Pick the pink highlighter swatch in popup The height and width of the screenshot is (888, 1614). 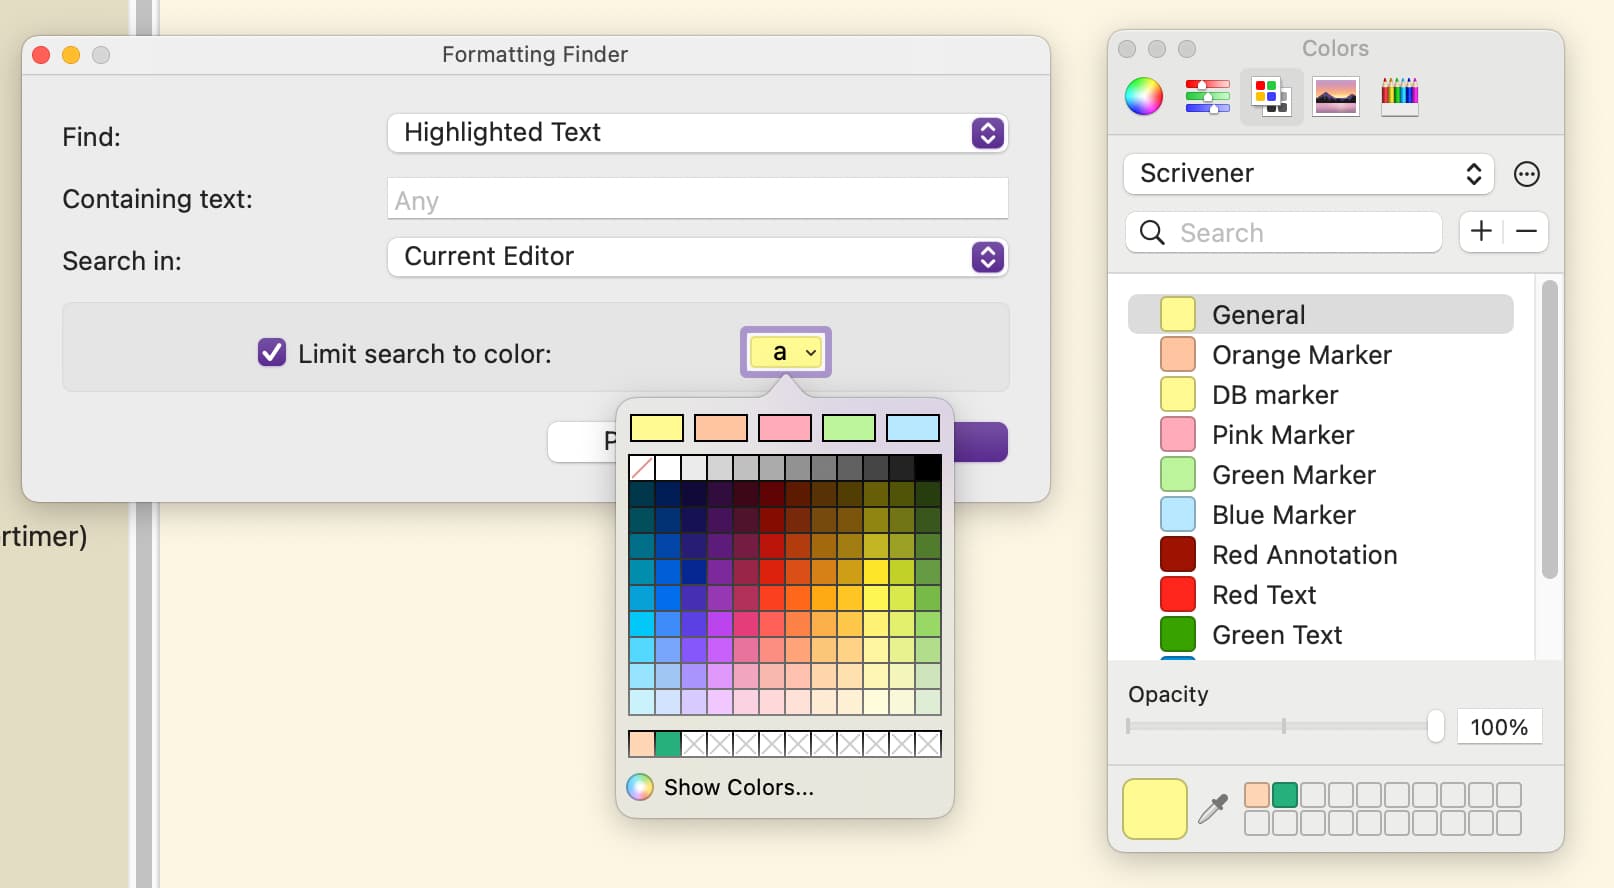785,428
